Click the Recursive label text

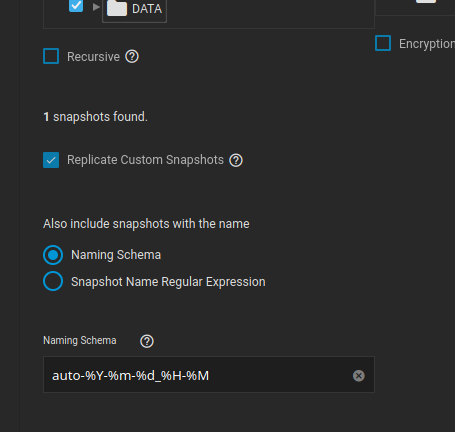click(93, 57)
